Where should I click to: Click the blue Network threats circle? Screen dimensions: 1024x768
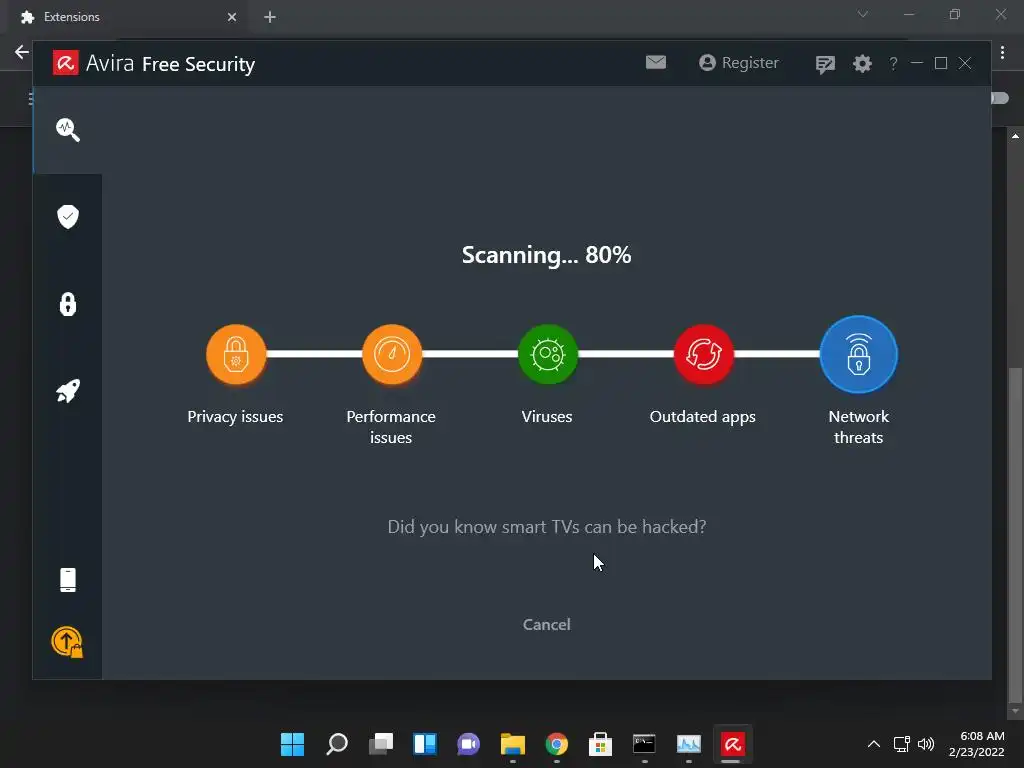tap(859, 355)
